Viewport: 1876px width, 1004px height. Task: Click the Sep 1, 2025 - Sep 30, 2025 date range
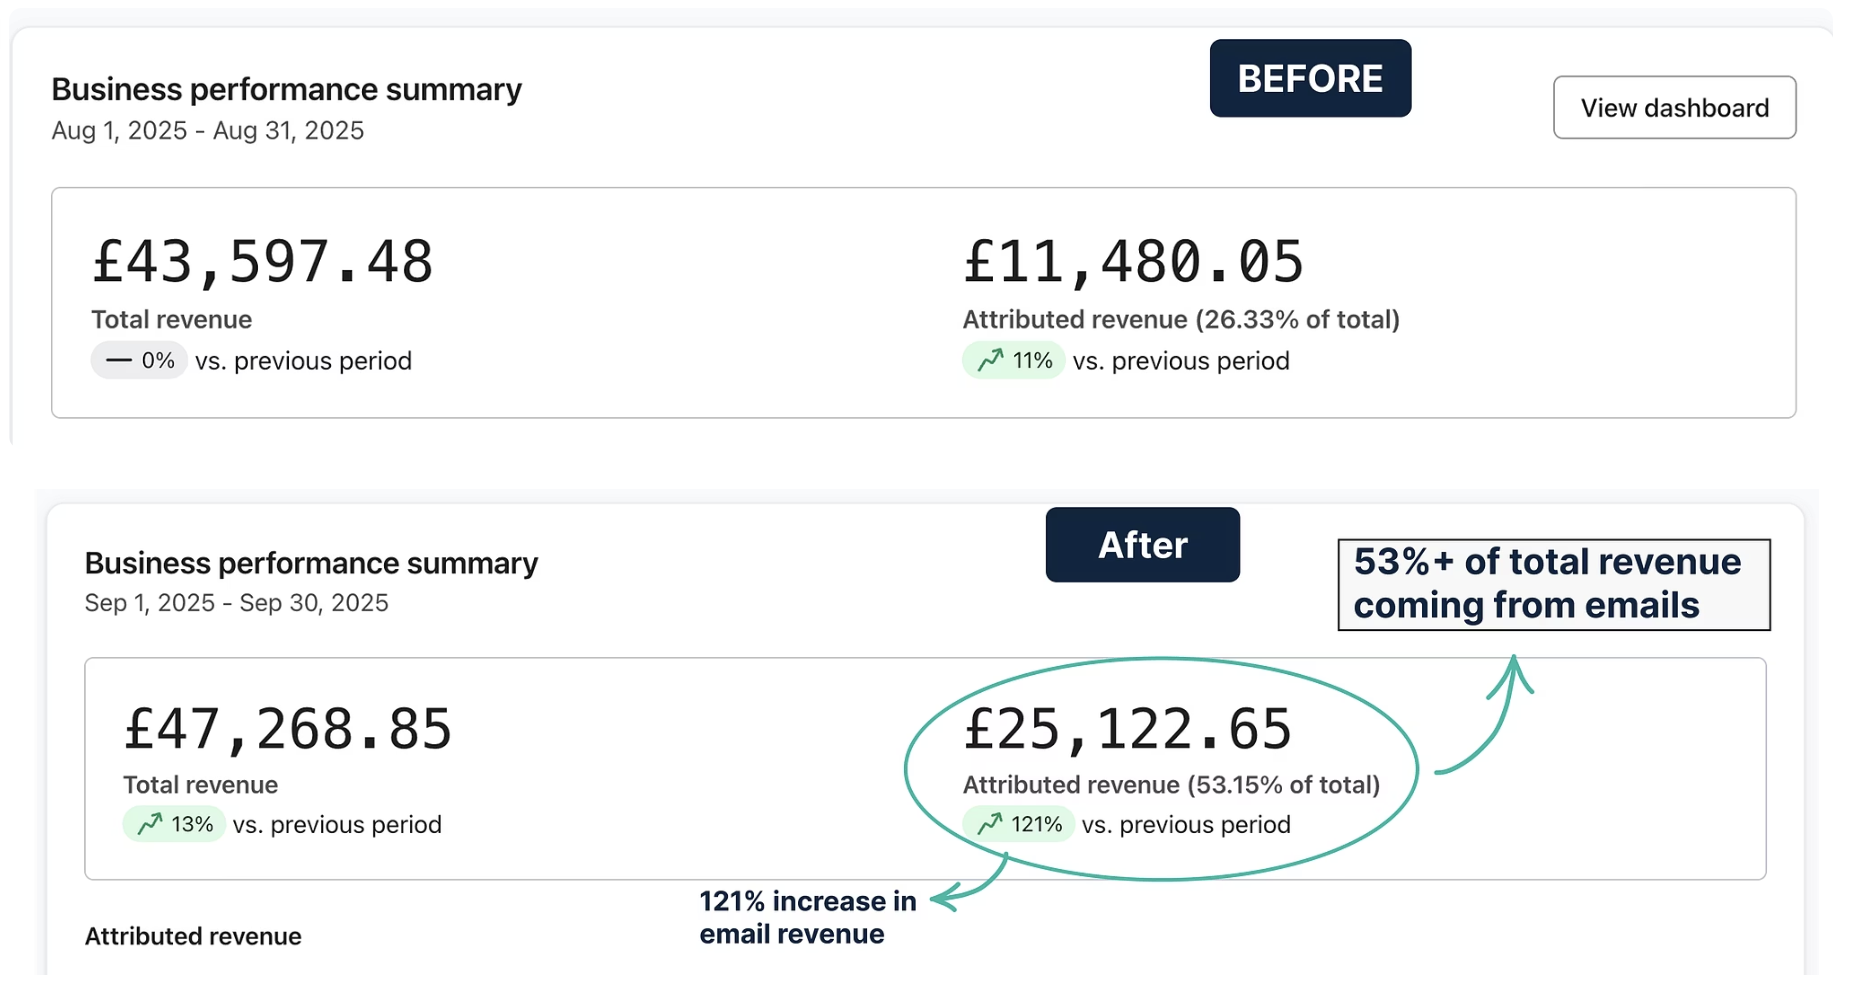(x=236, y=603)
